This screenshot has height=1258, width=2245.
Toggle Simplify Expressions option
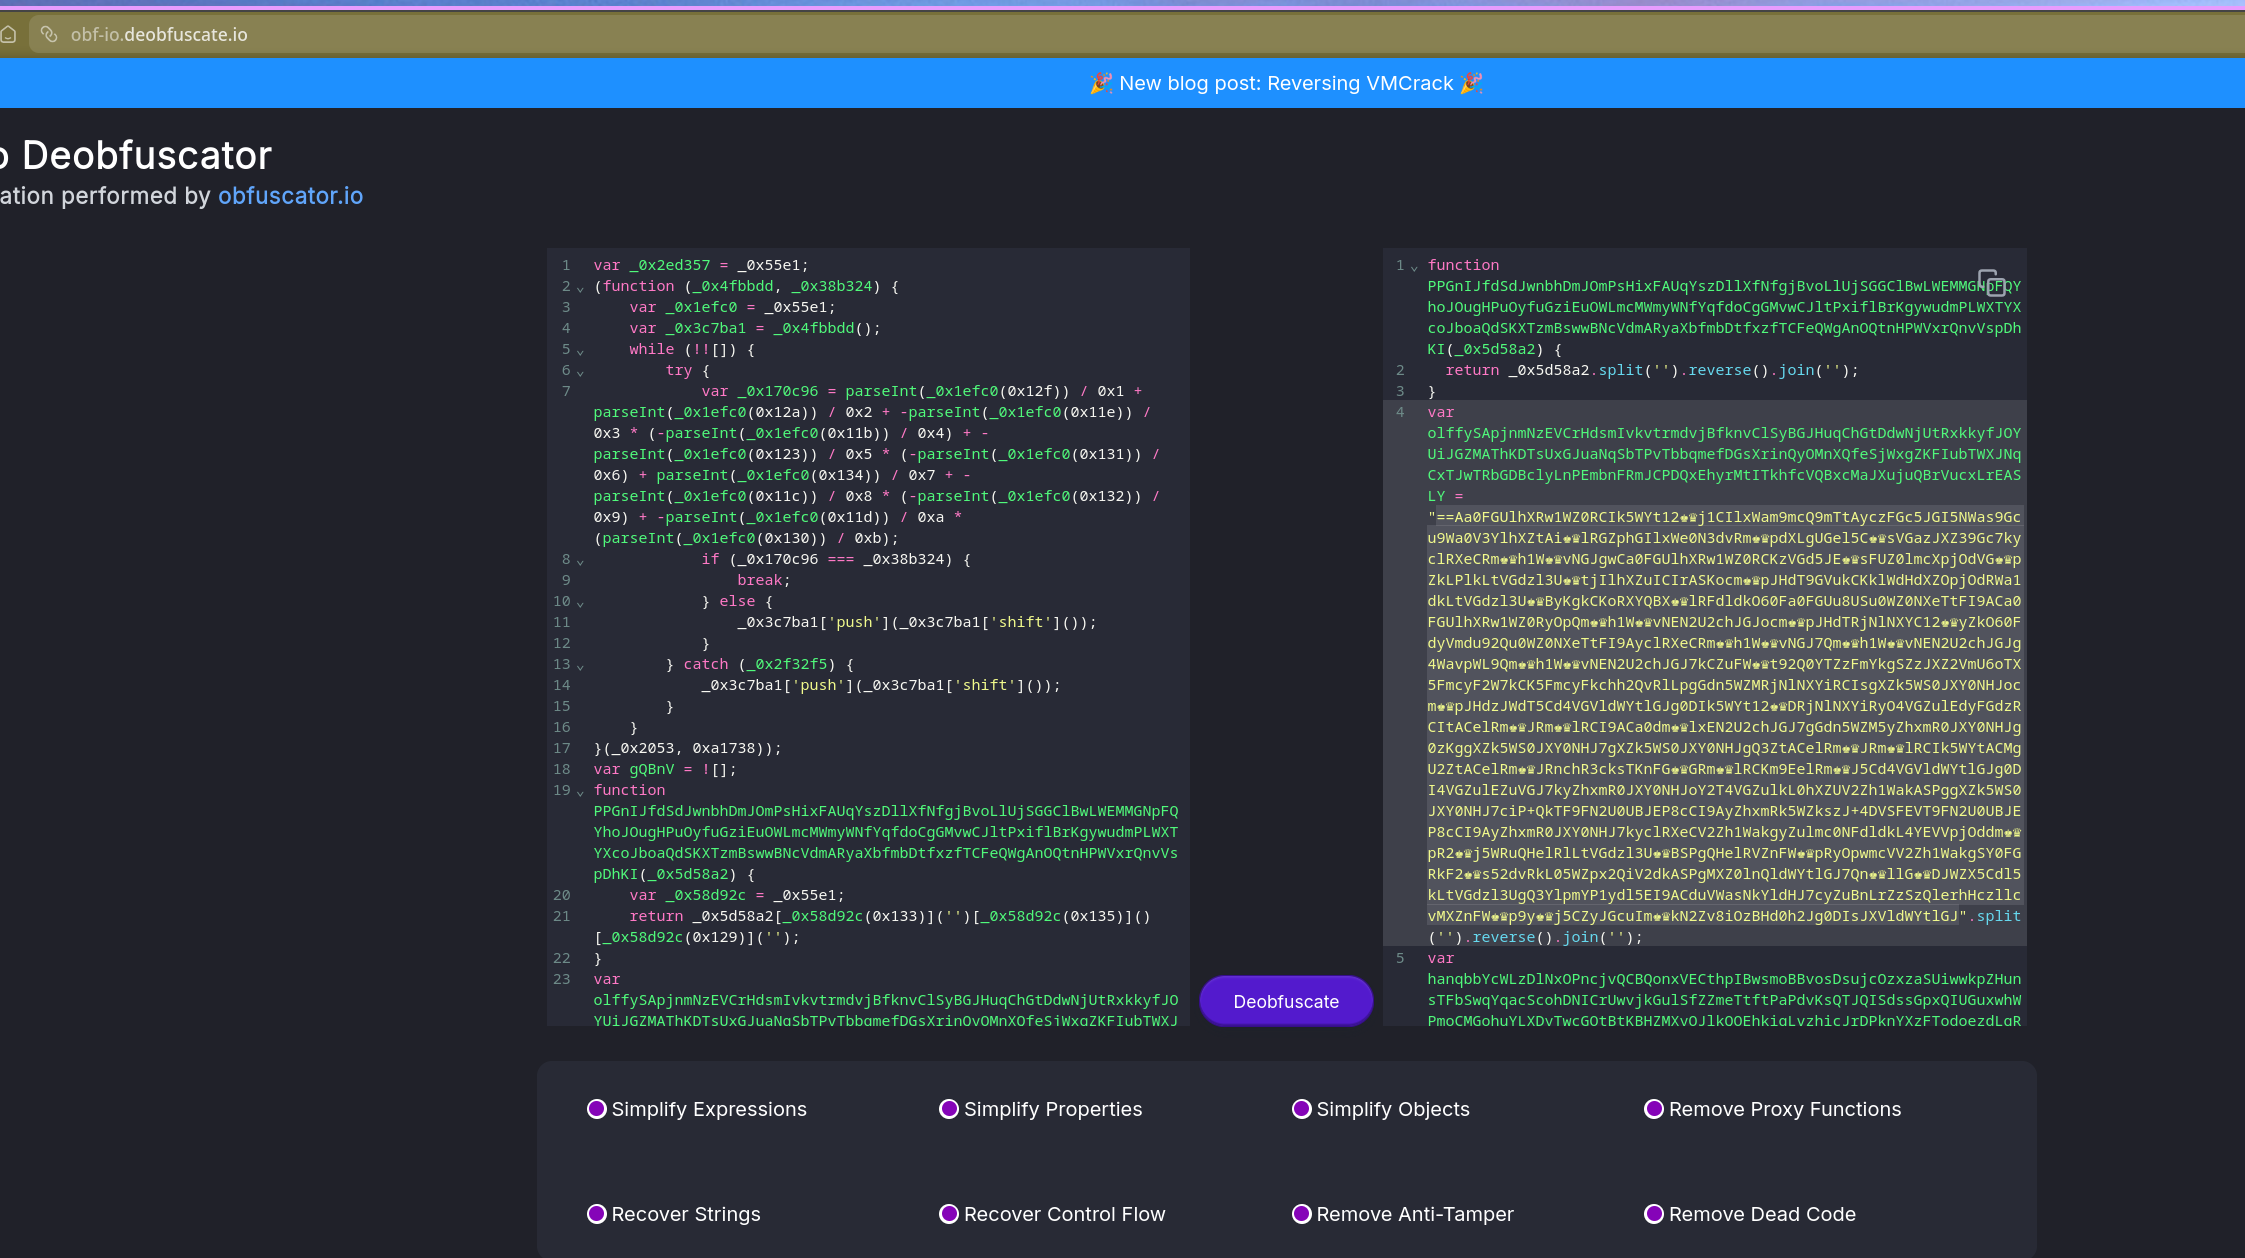pyautogui.click(x=597, y=1109)
